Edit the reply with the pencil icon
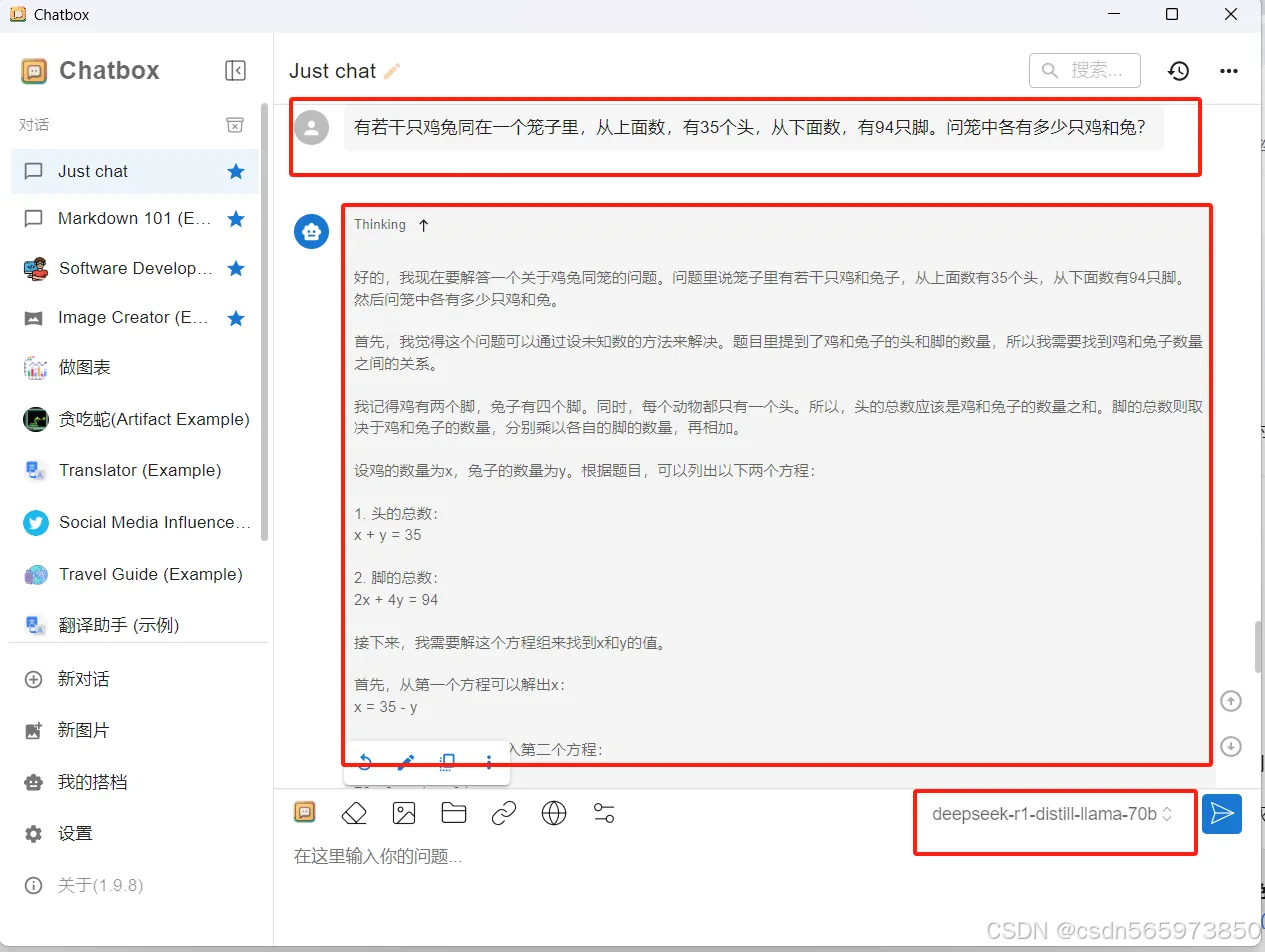Screen dimensions: 1265x952 coord(405,762)
